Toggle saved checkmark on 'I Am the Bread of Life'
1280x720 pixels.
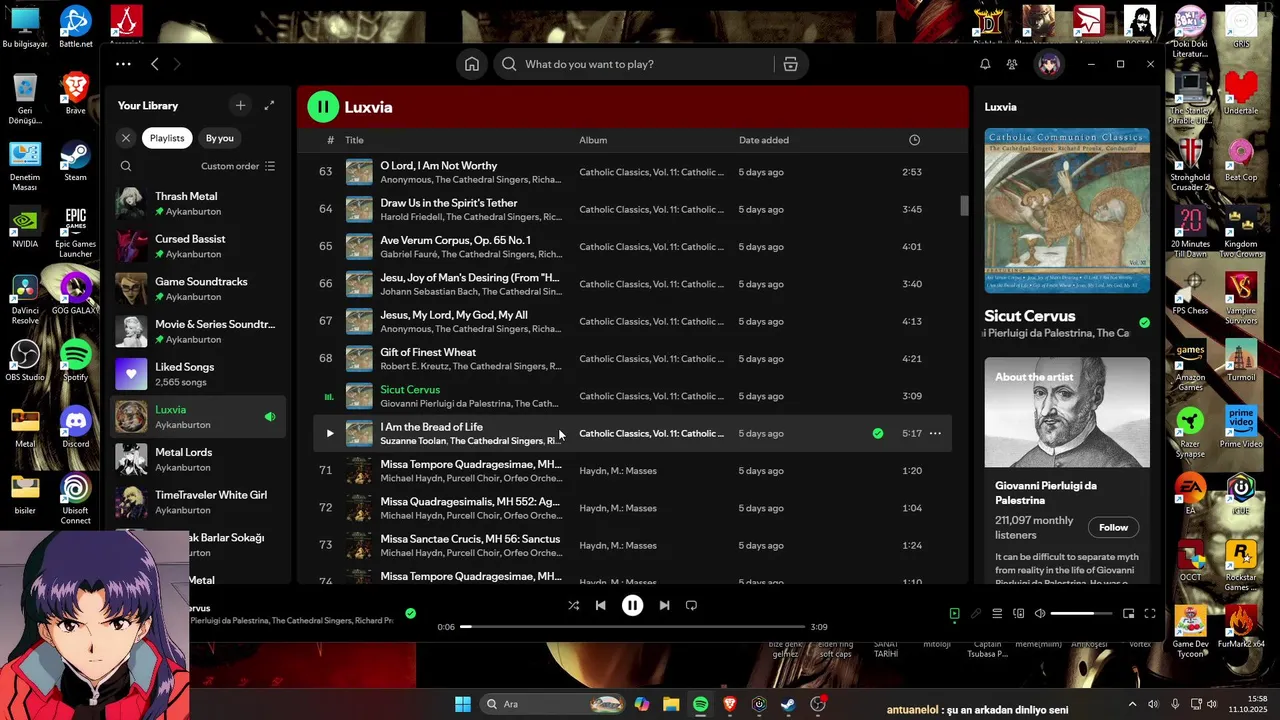[878, 434]
